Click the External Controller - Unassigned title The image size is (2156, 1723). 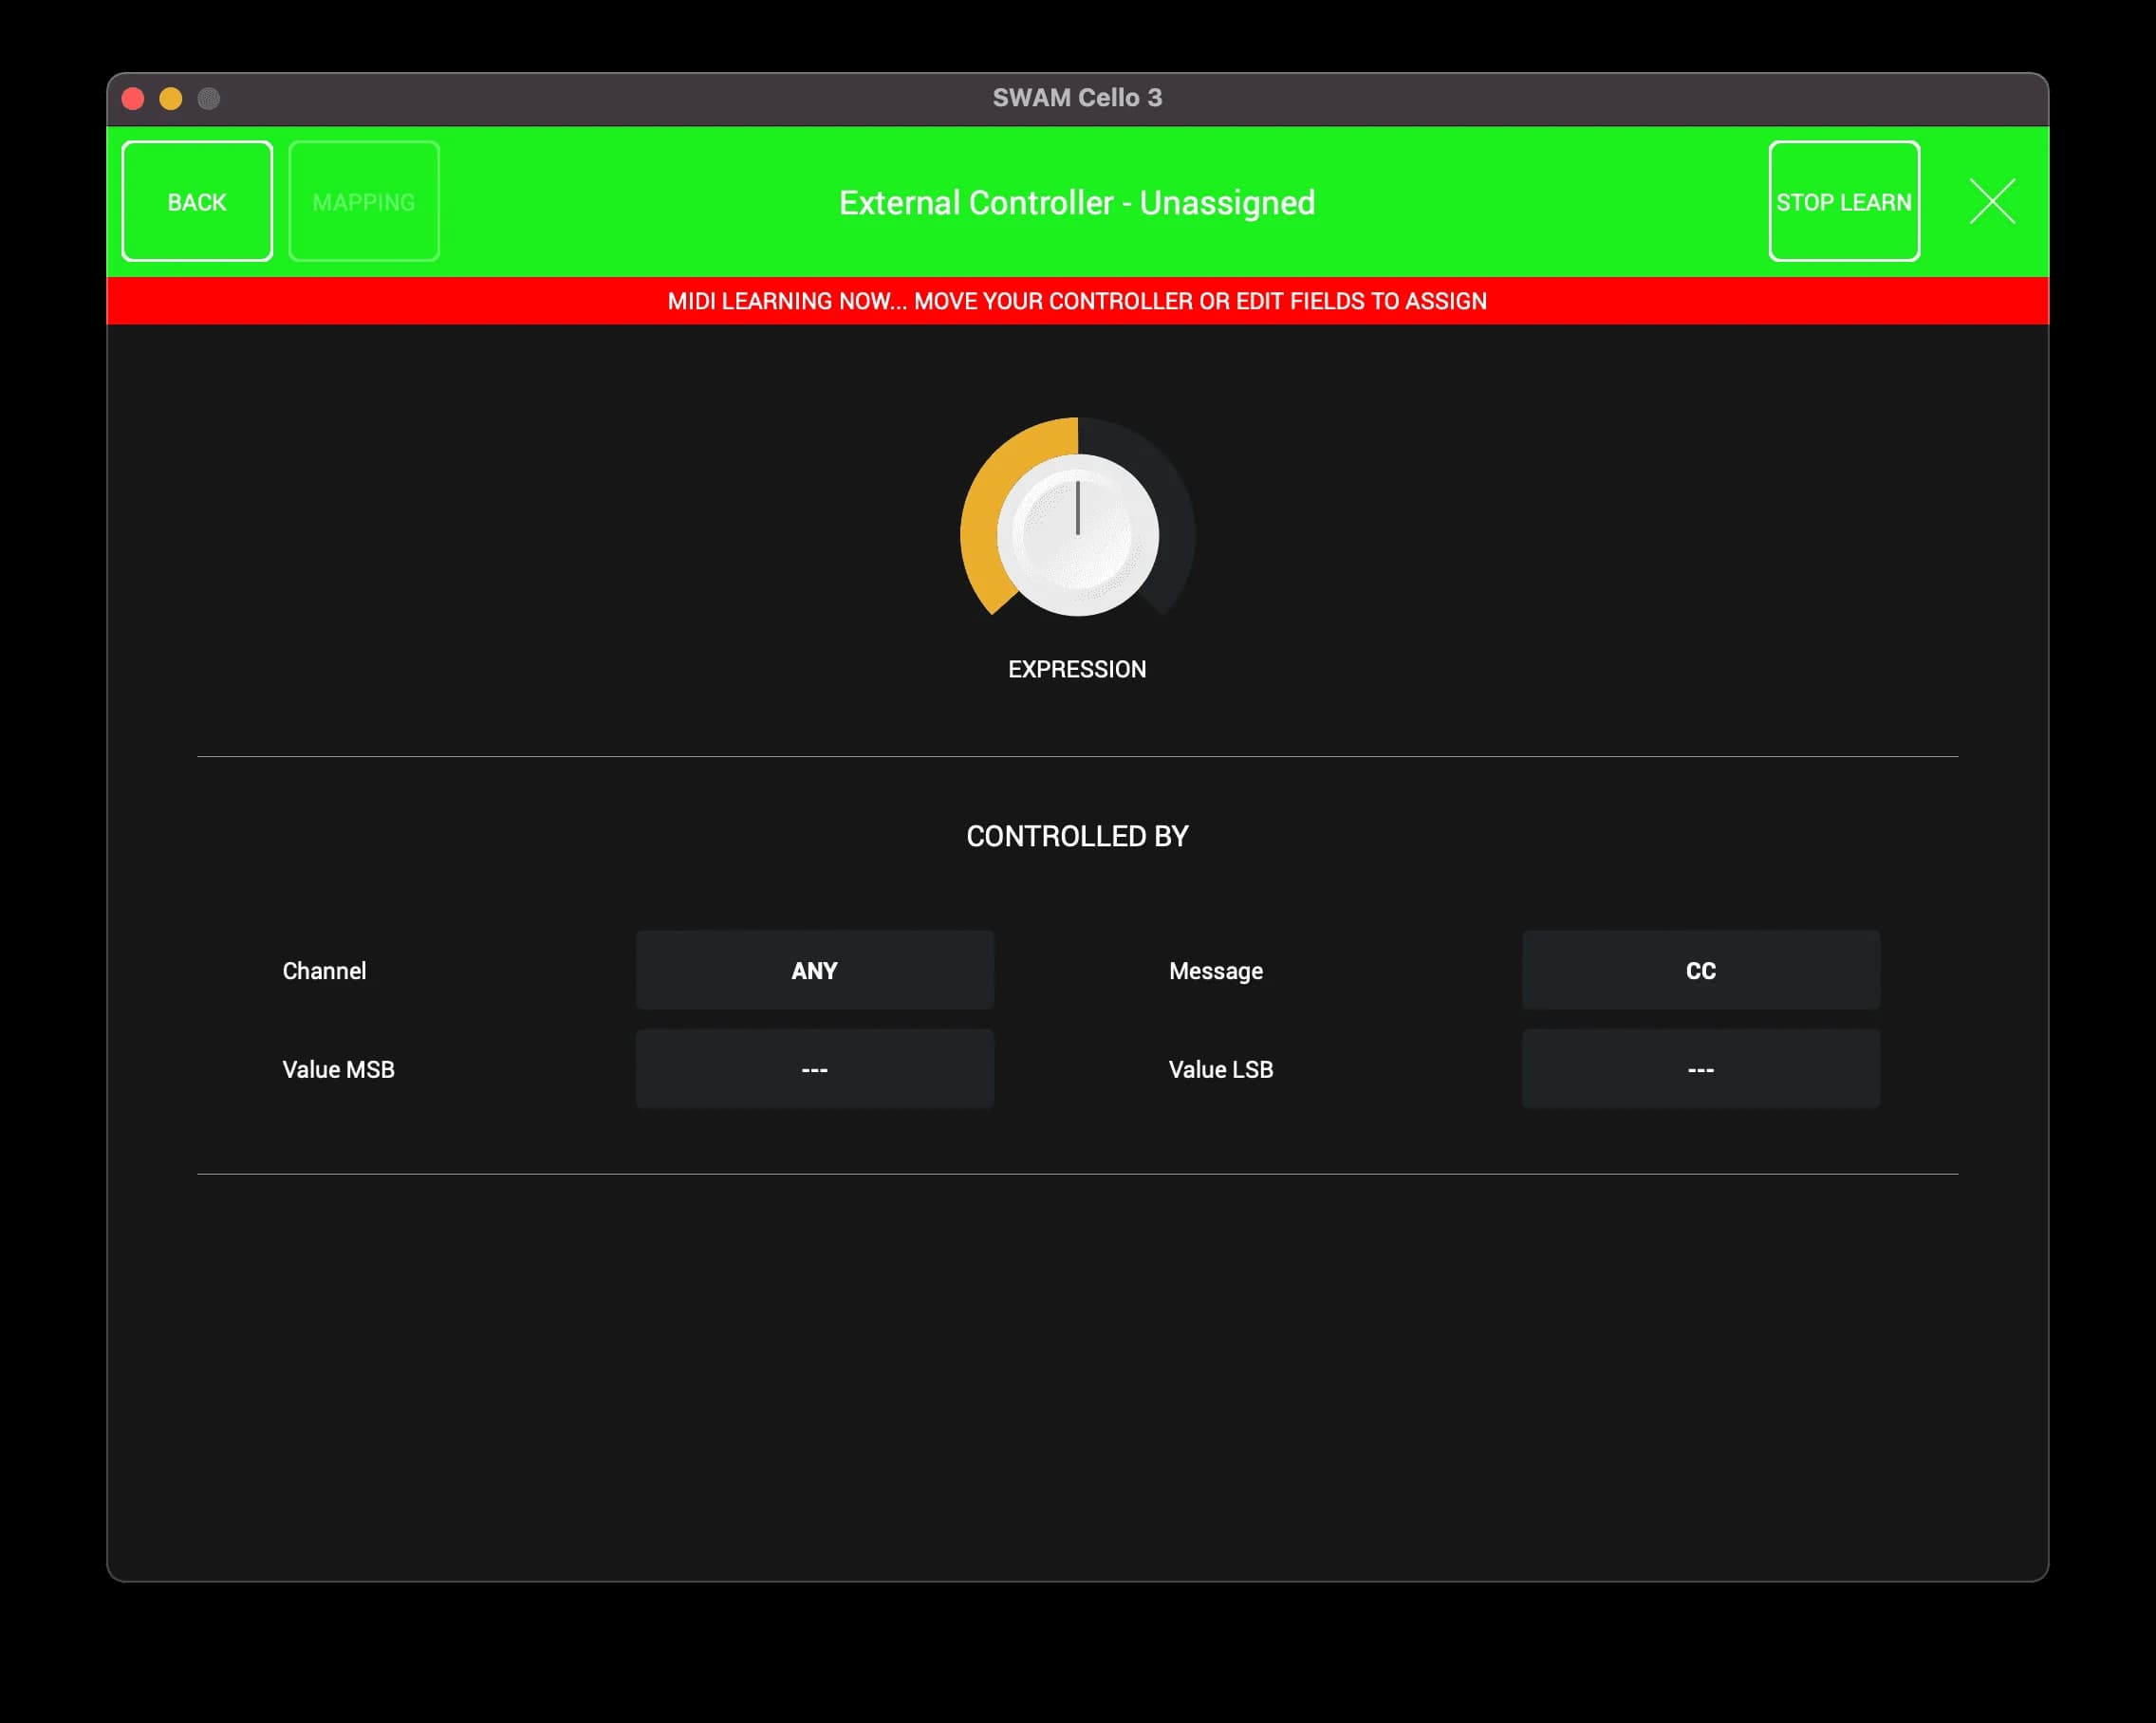(1077, 203)
